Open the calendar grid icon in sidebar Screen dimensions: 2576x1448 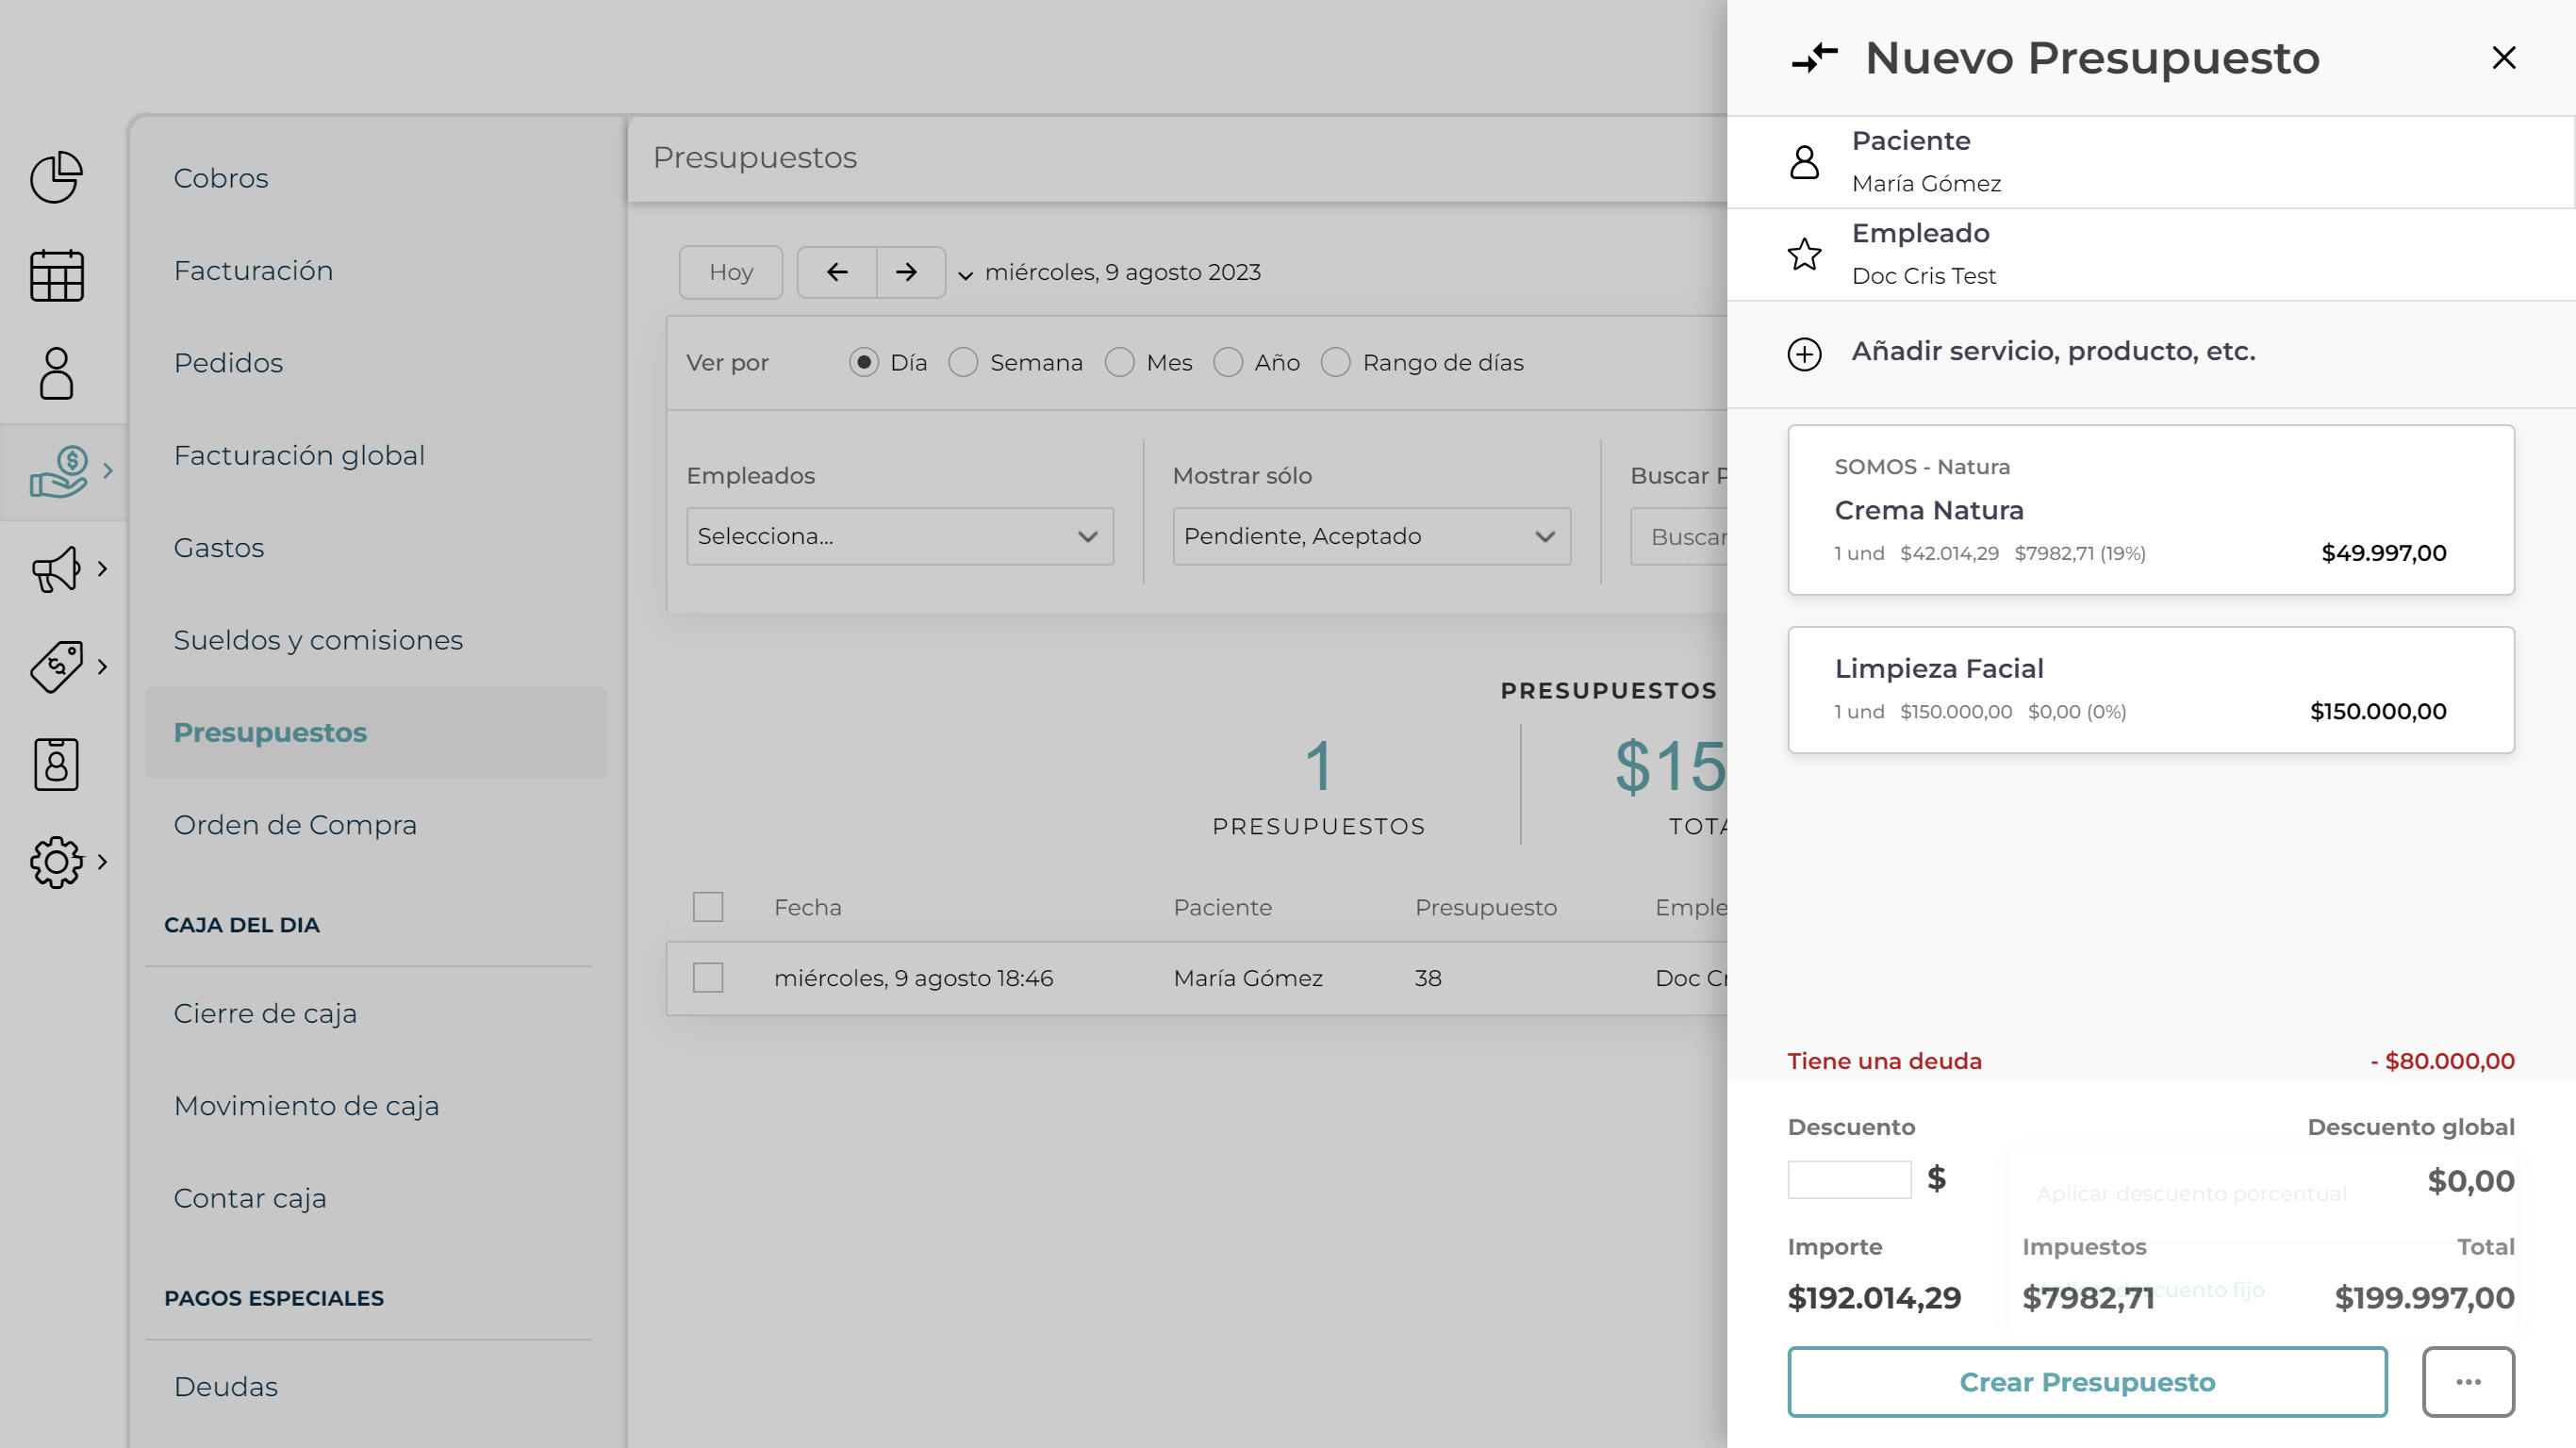click(x=56, y=275)
